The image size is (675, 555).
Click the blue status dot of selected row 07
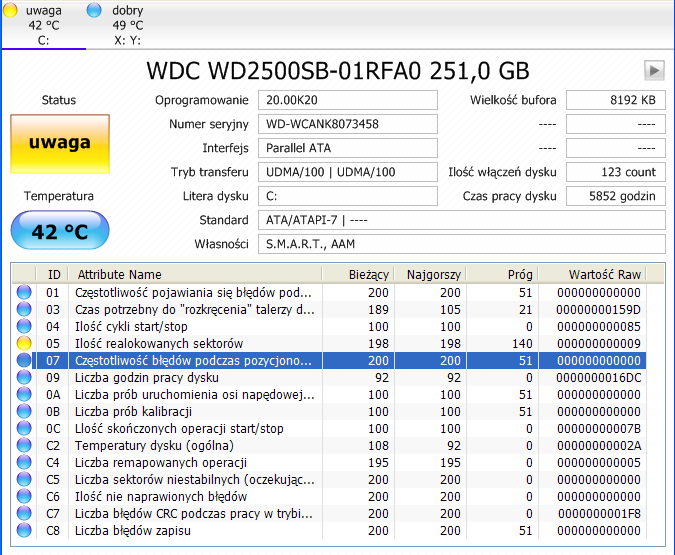(24, 360)
